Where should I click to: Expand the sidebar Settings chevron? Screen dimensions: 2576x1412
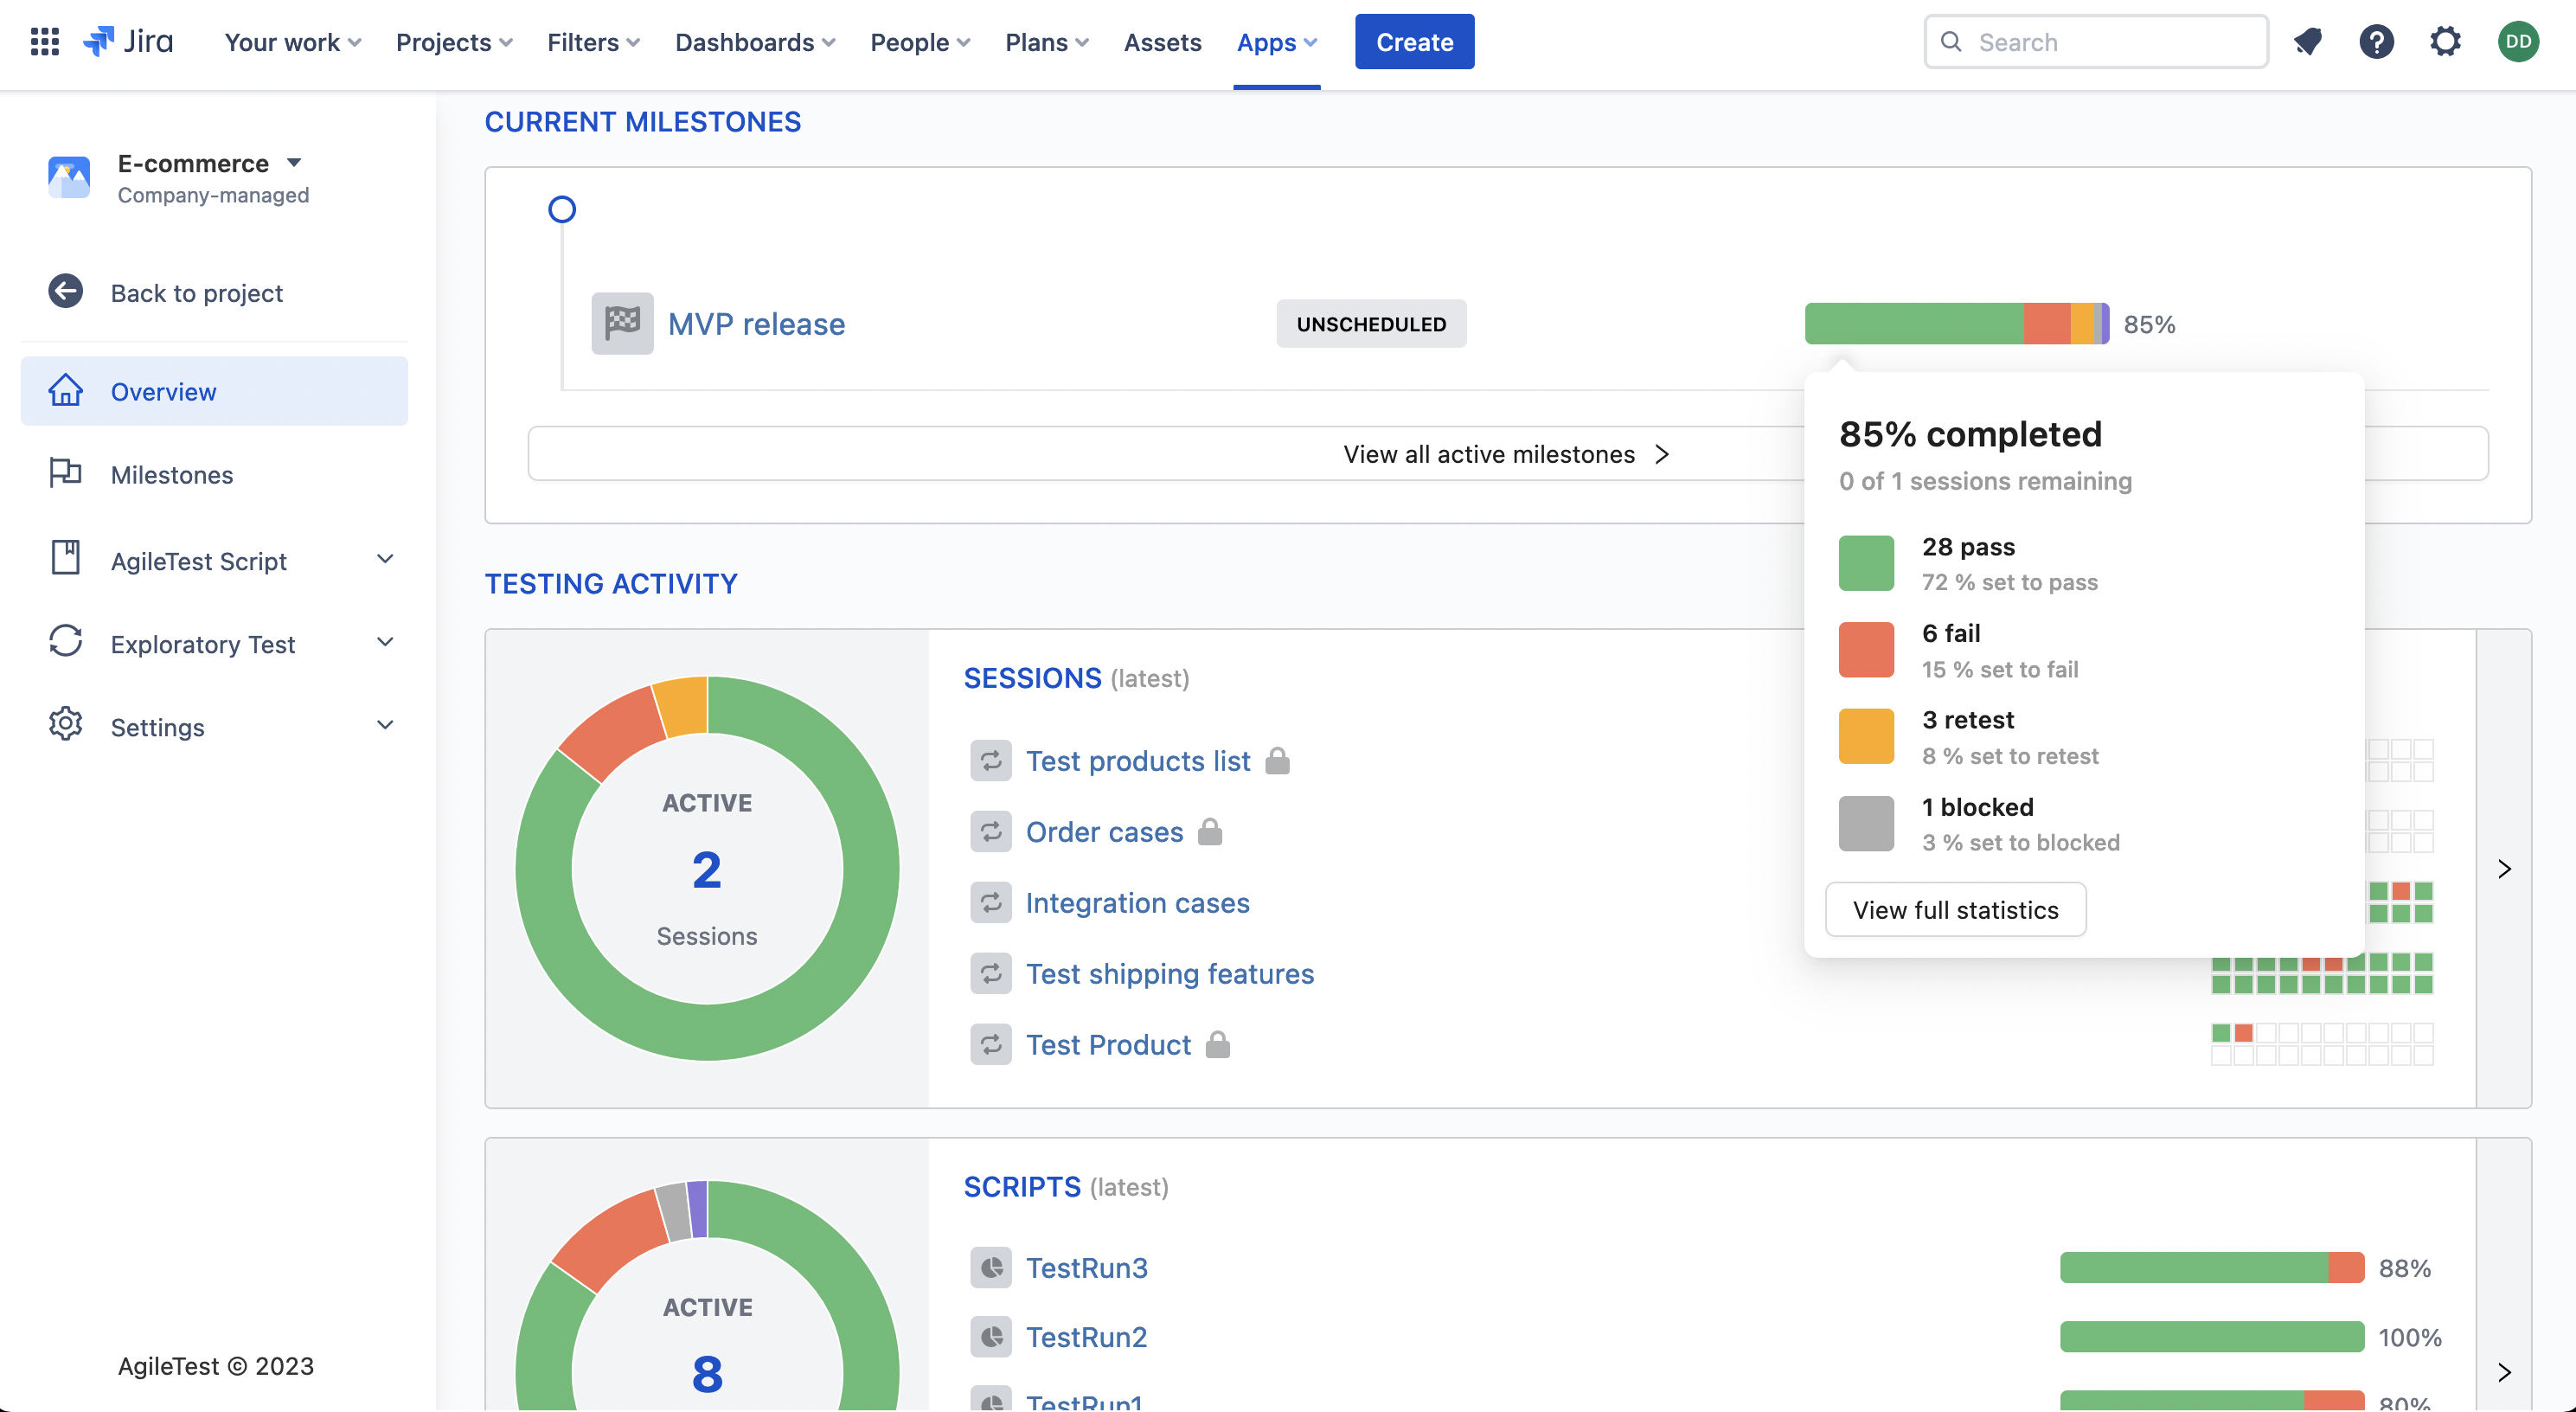tap(385, 726)
